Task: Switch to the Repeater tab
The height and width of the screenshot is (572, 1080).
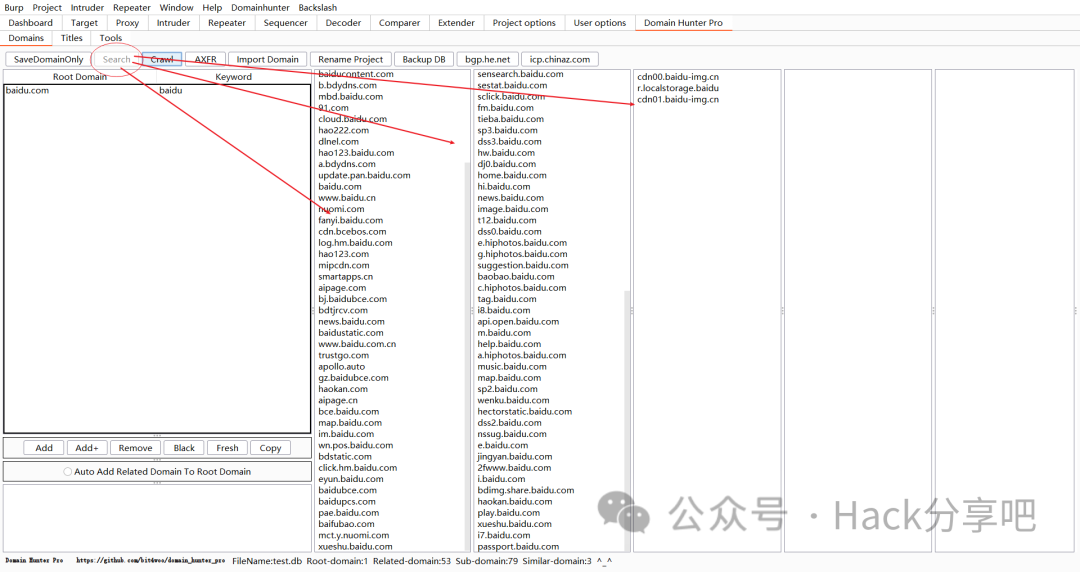Action: pos(227,23)
